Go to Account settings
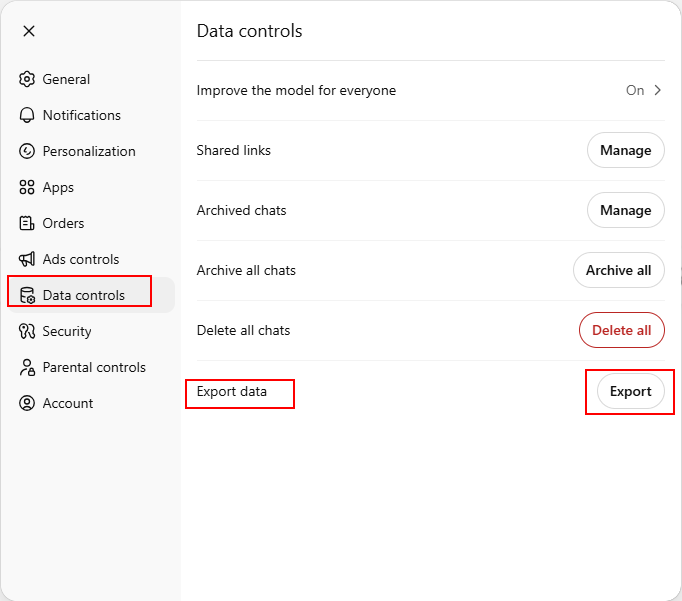This screenshot has height=601, width=682. 90,403
